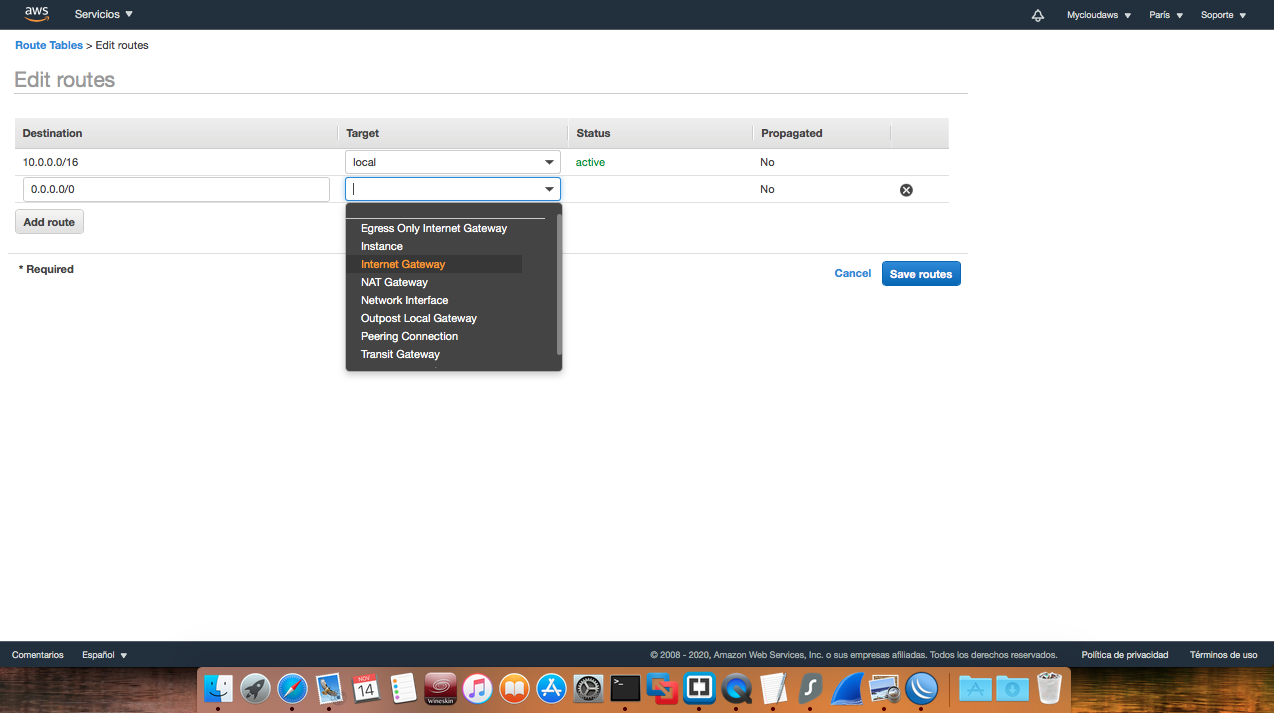The image size is (1274, 713).
Task: Open the Trash in the dock
Action: (x=1048, y=688)
